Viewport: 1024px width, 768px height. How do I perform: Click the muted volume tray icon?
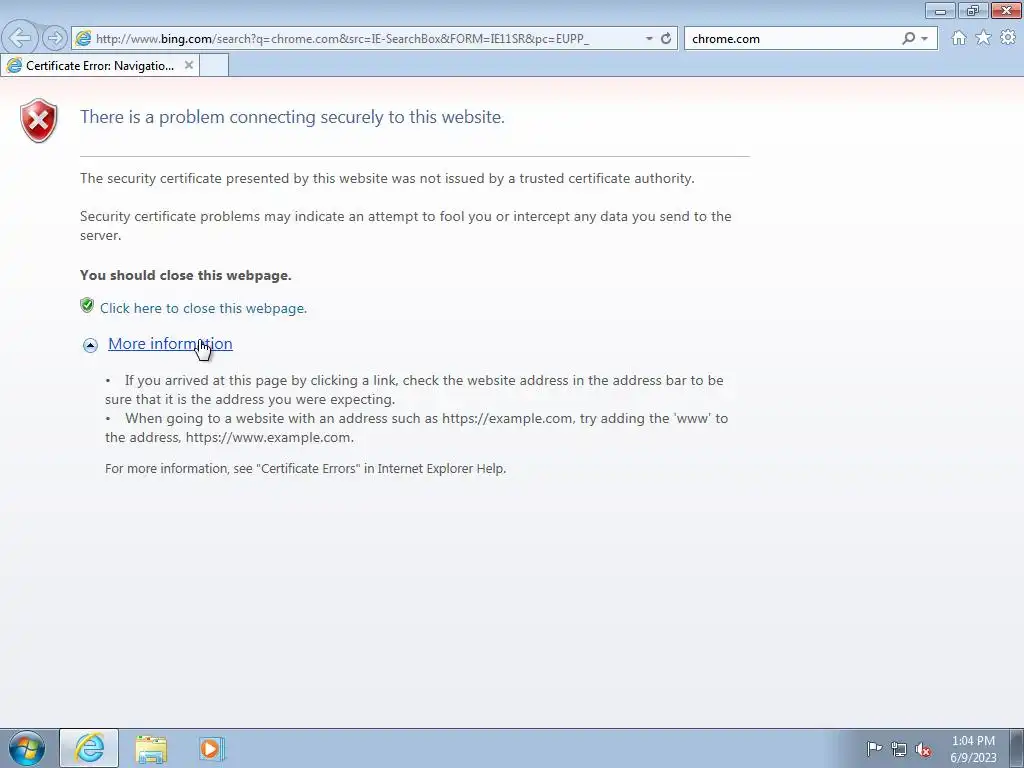coord(923,749)
